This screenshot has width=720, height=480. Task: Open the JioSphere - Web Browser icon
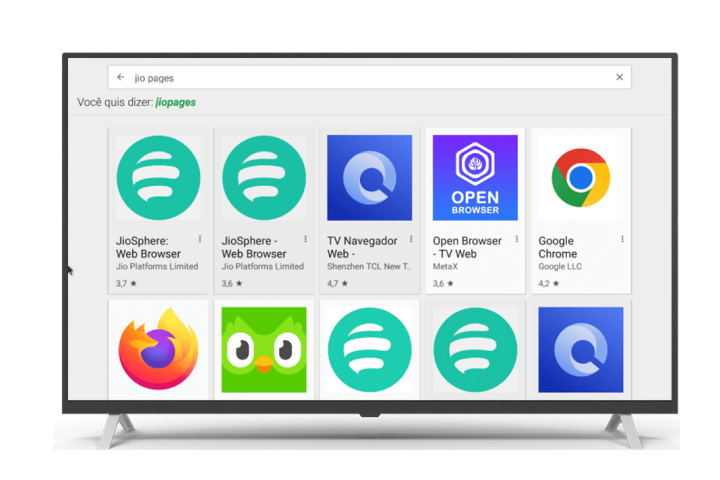(x=264, y=178)
